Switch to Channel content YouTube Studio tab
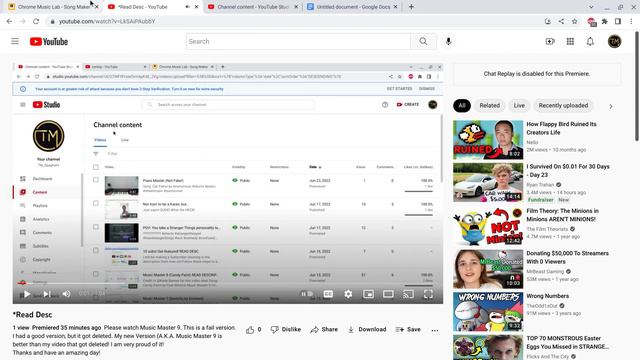 tap(253, 7)
